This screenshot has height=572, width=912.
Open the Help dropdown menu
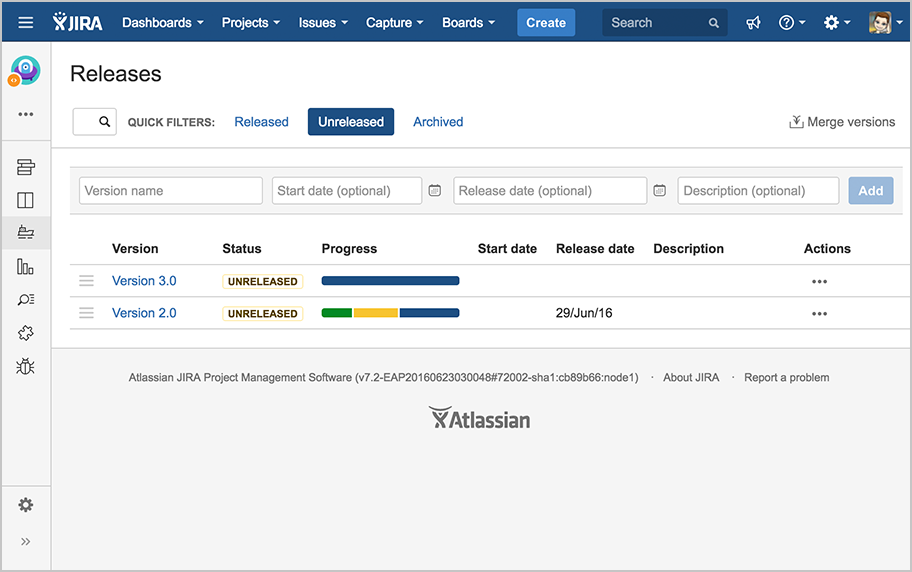pyautogui.click(x=791, y=22)
